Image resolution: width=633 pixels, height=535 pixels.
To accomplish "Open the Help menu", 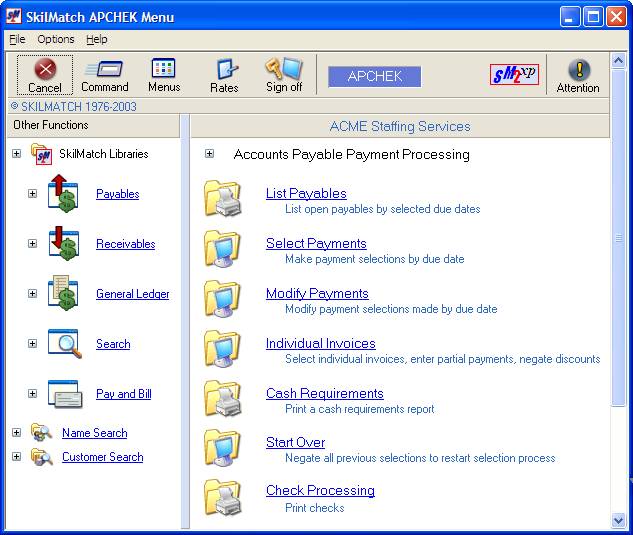I will coord(96,39).
